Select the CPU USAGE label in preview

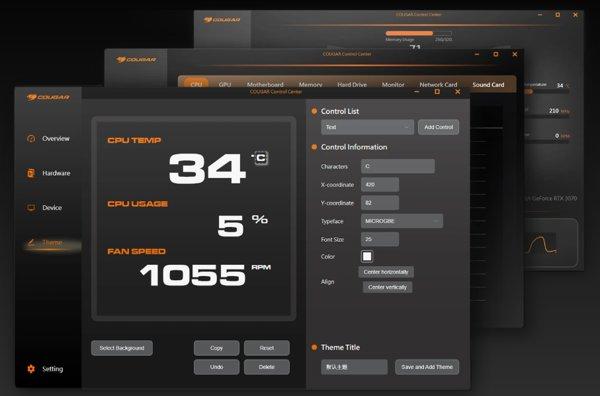[138, 204]
